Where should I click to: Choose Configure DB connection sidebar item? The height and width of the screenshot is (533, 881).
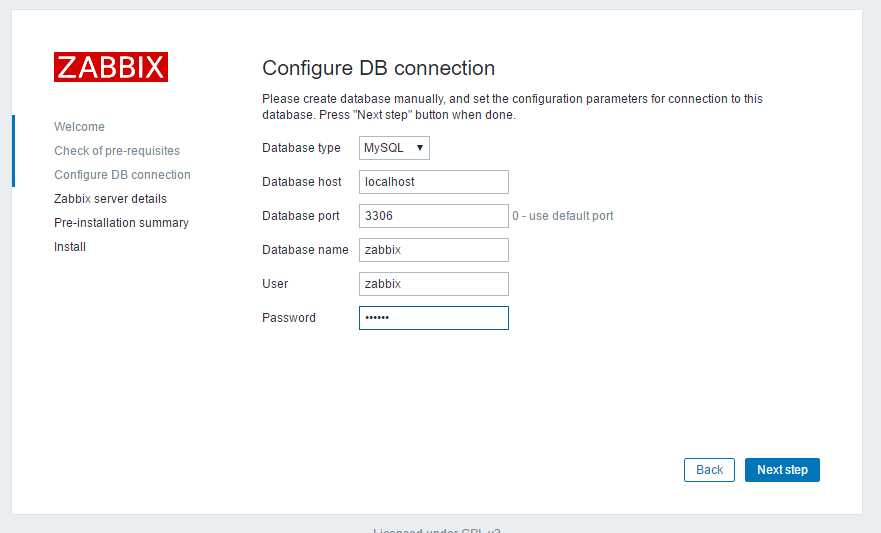tap(122, 175)
